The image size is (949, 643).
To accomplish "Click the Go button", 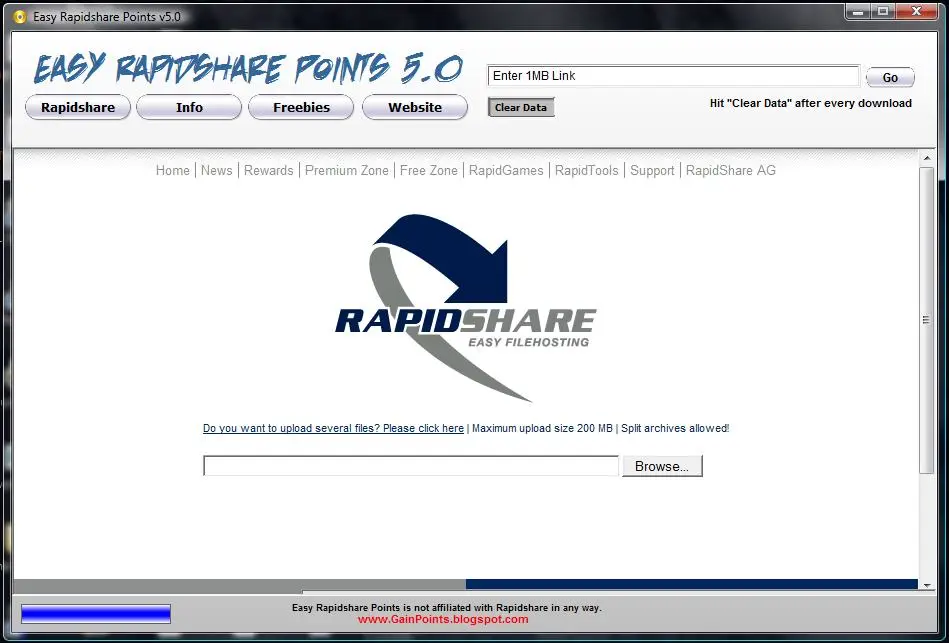I will [x=890, y=77].
